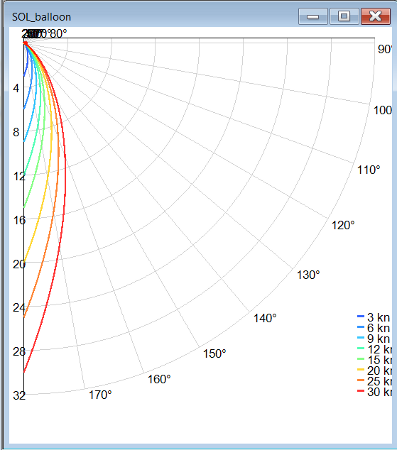The width and height of the screenshot is (397, 450).
Task: Click the radial axis value 32
Action: [x=19, y=395]
